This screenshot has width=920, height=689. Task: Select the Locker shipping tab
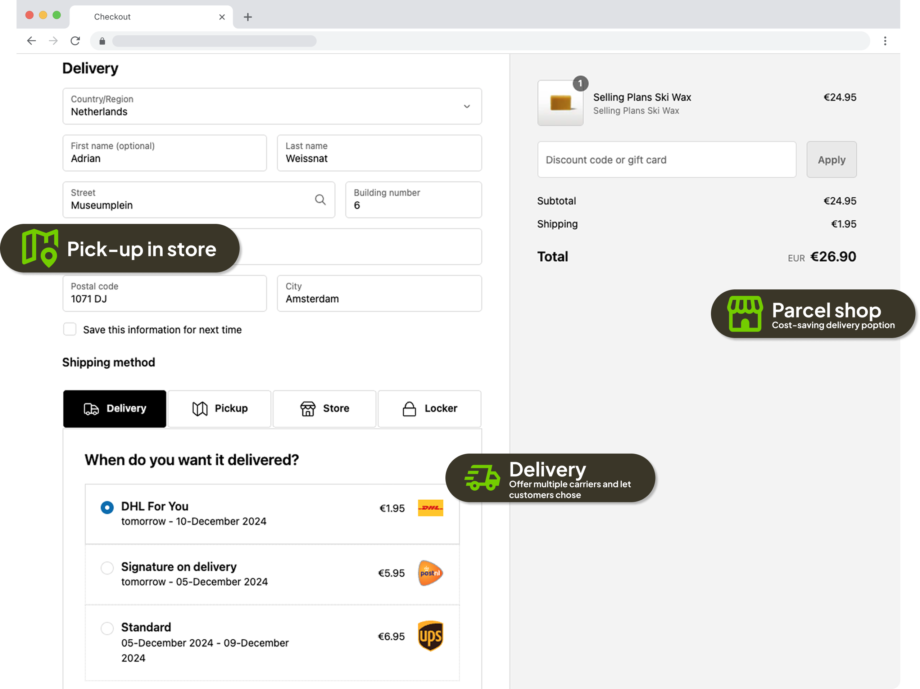click(429, 409)
